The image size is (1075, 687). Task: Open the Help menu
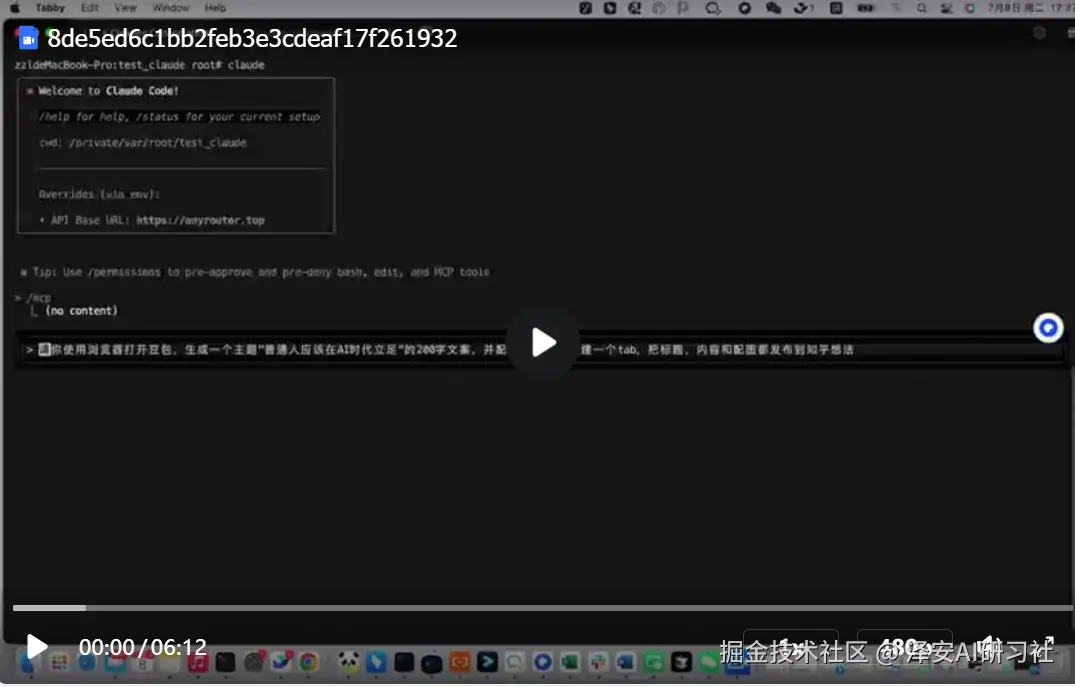[x=215, y=8]
